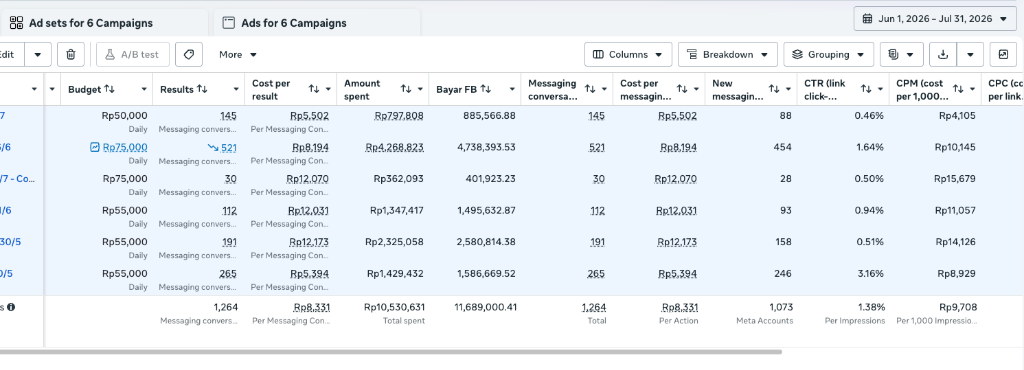Open Bayar FB column options arrow
Image resolution: width=1024 pixels, height=370 pixels.
click(x=513, y=89)
